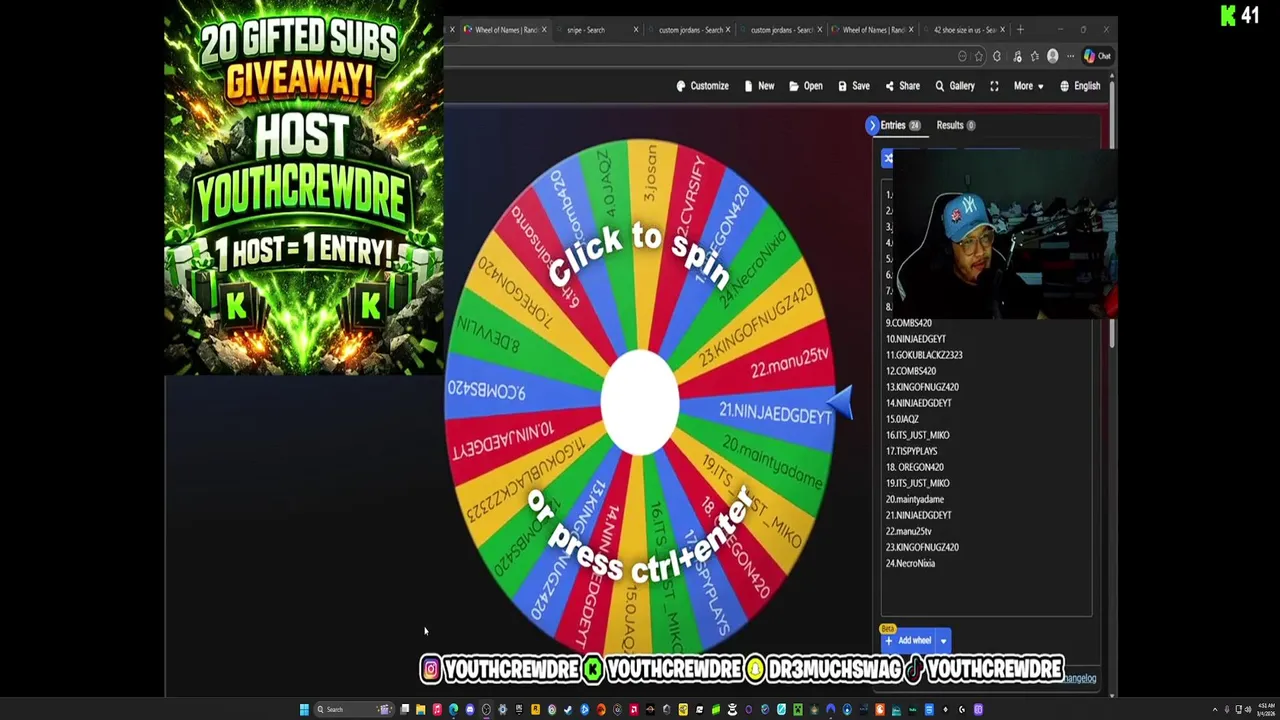The height and width of the screenshot is (720, 1280).
Task: Open the browser zoom control icon
Action: click(x=962, y=56)
